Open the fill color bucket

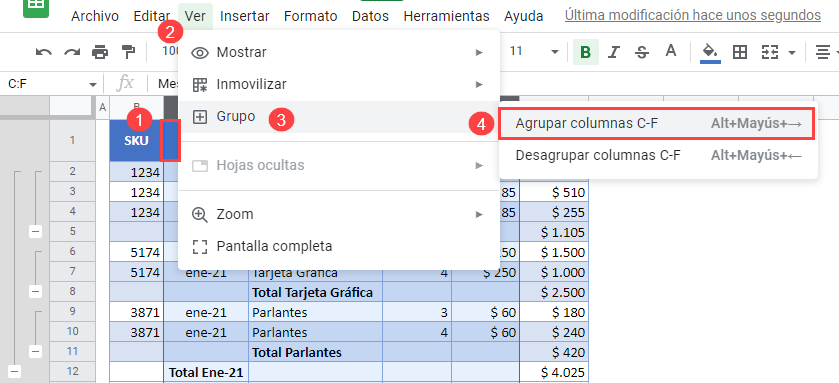710,52
